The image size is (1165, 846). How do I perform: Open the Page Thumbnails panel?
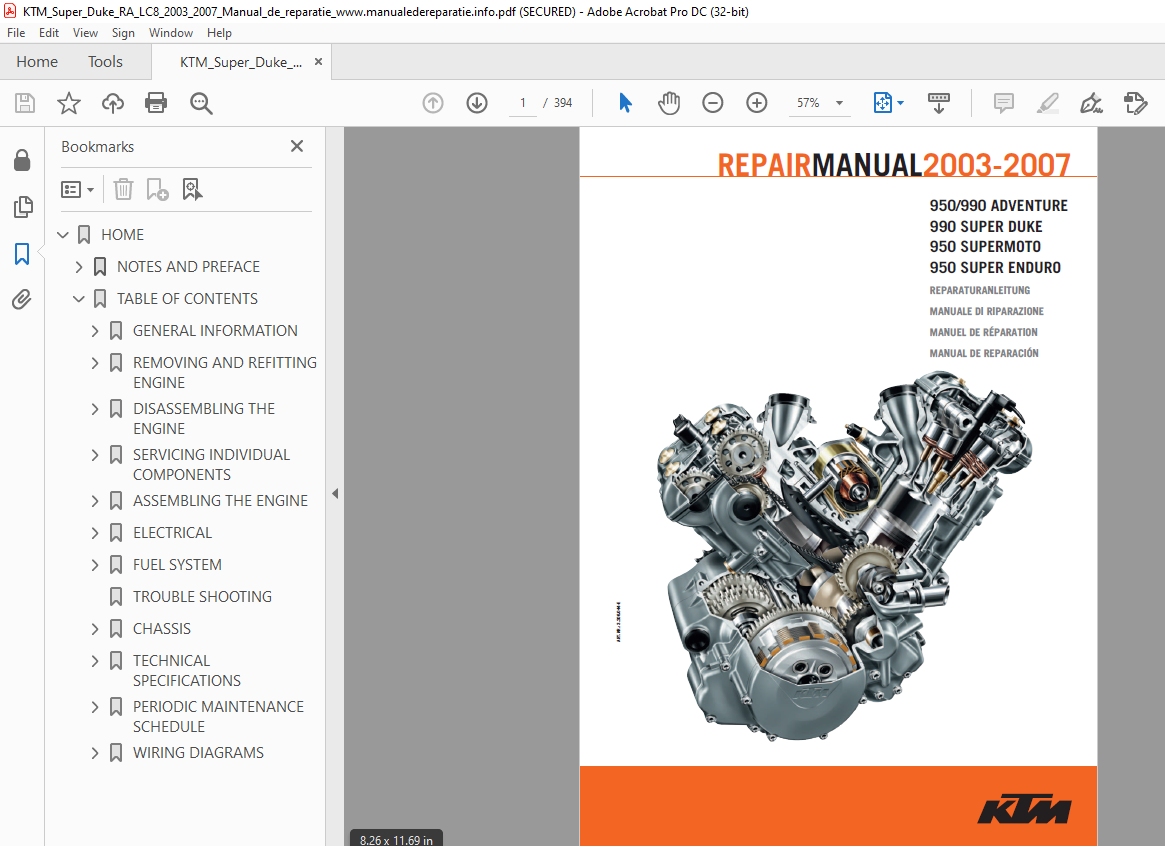point(22,207)
